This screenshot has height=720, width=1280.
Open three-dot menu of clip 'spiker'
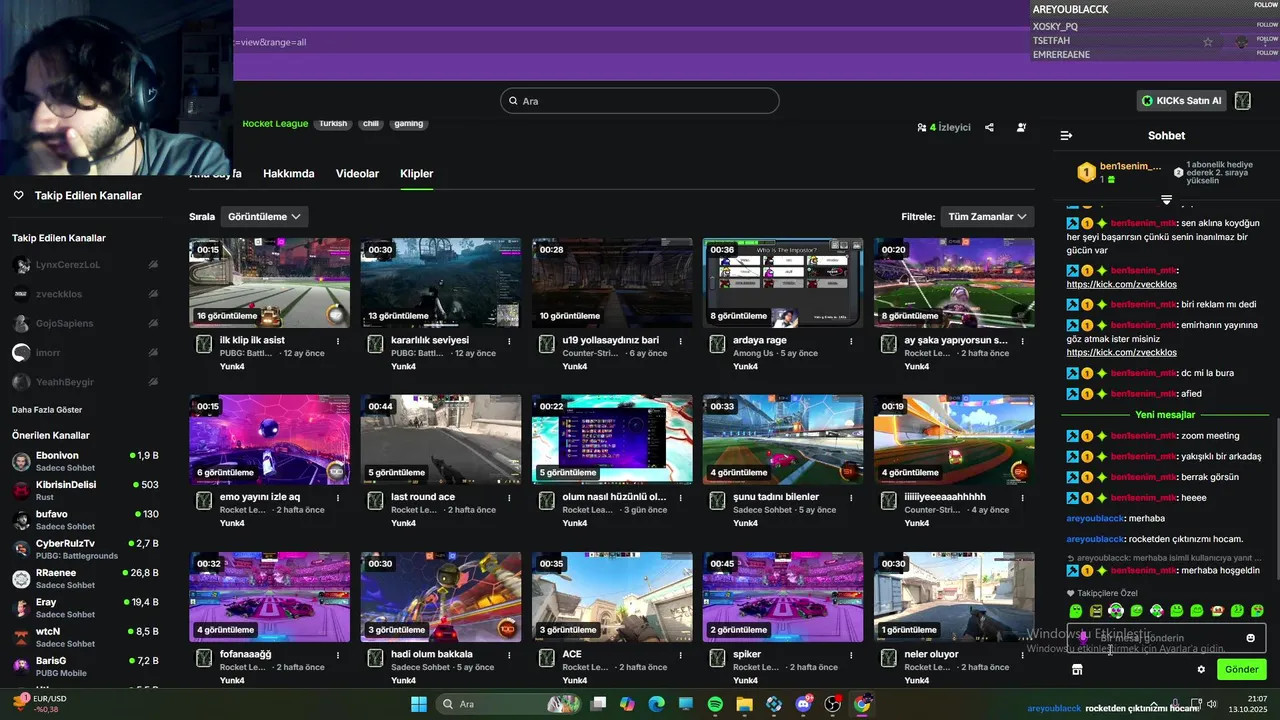point(851,655)
